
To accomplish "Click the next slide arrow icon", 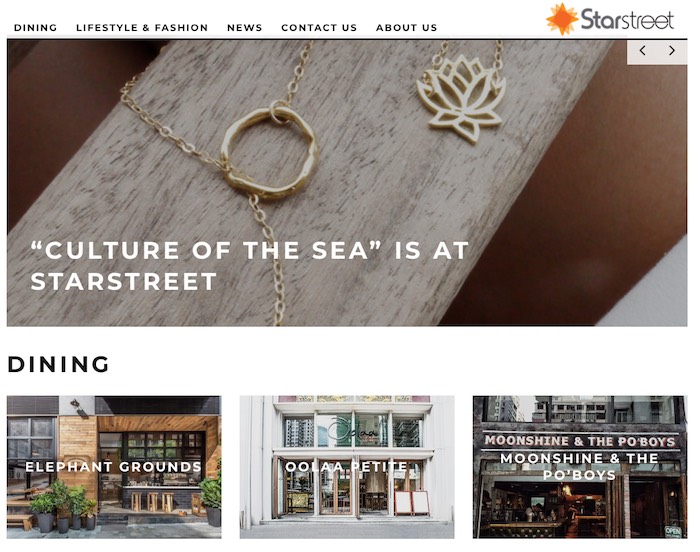I will pyautogui.click(x=671, y=50).
